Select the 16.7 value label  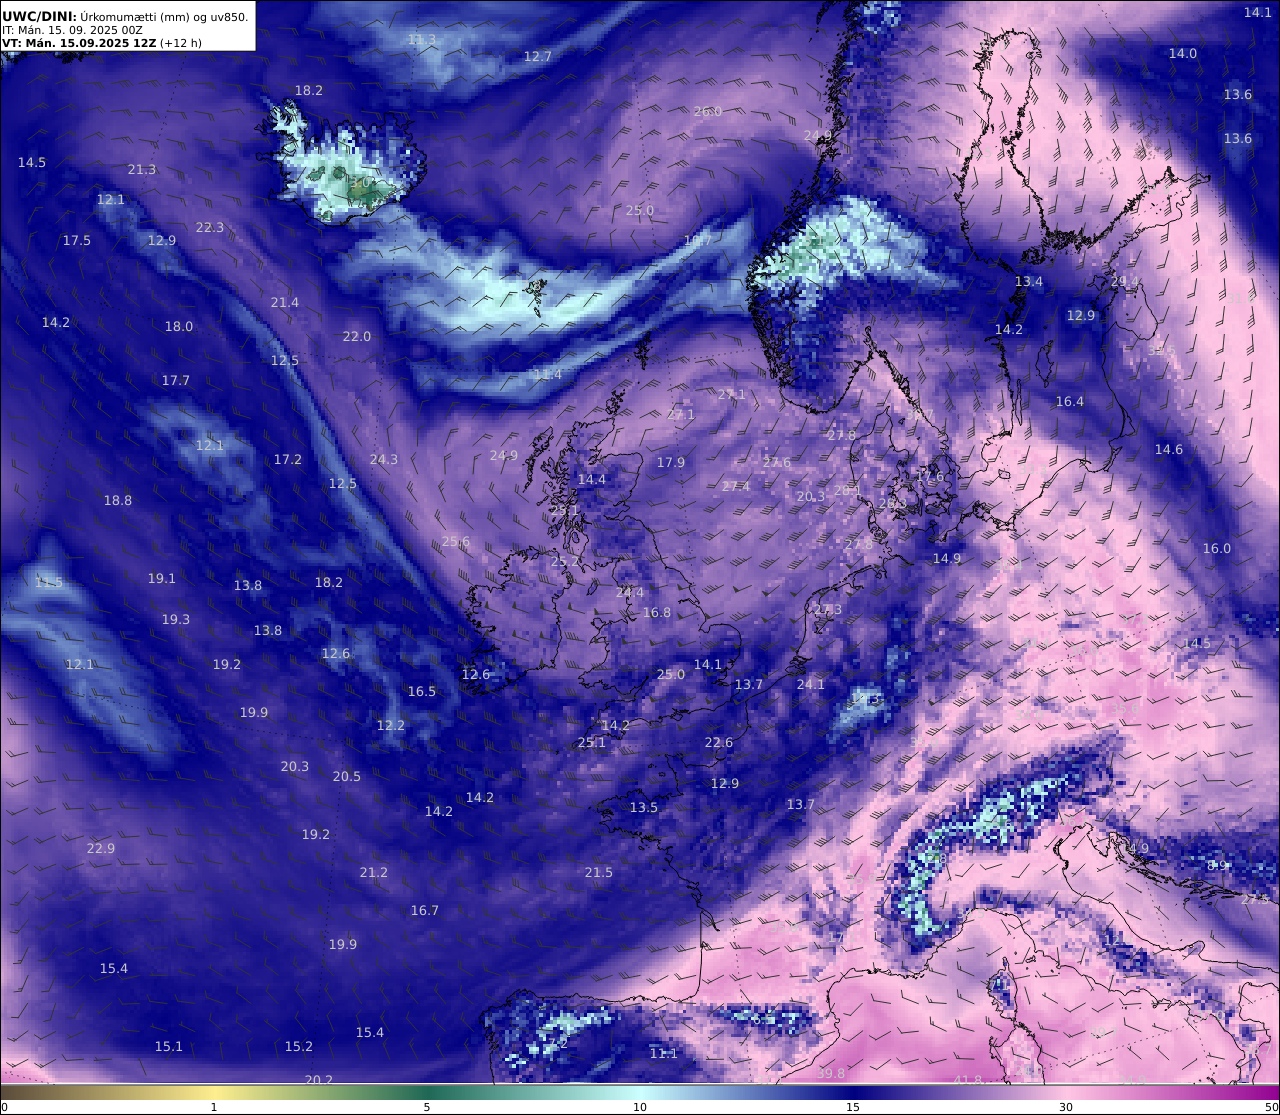(425, 911)
